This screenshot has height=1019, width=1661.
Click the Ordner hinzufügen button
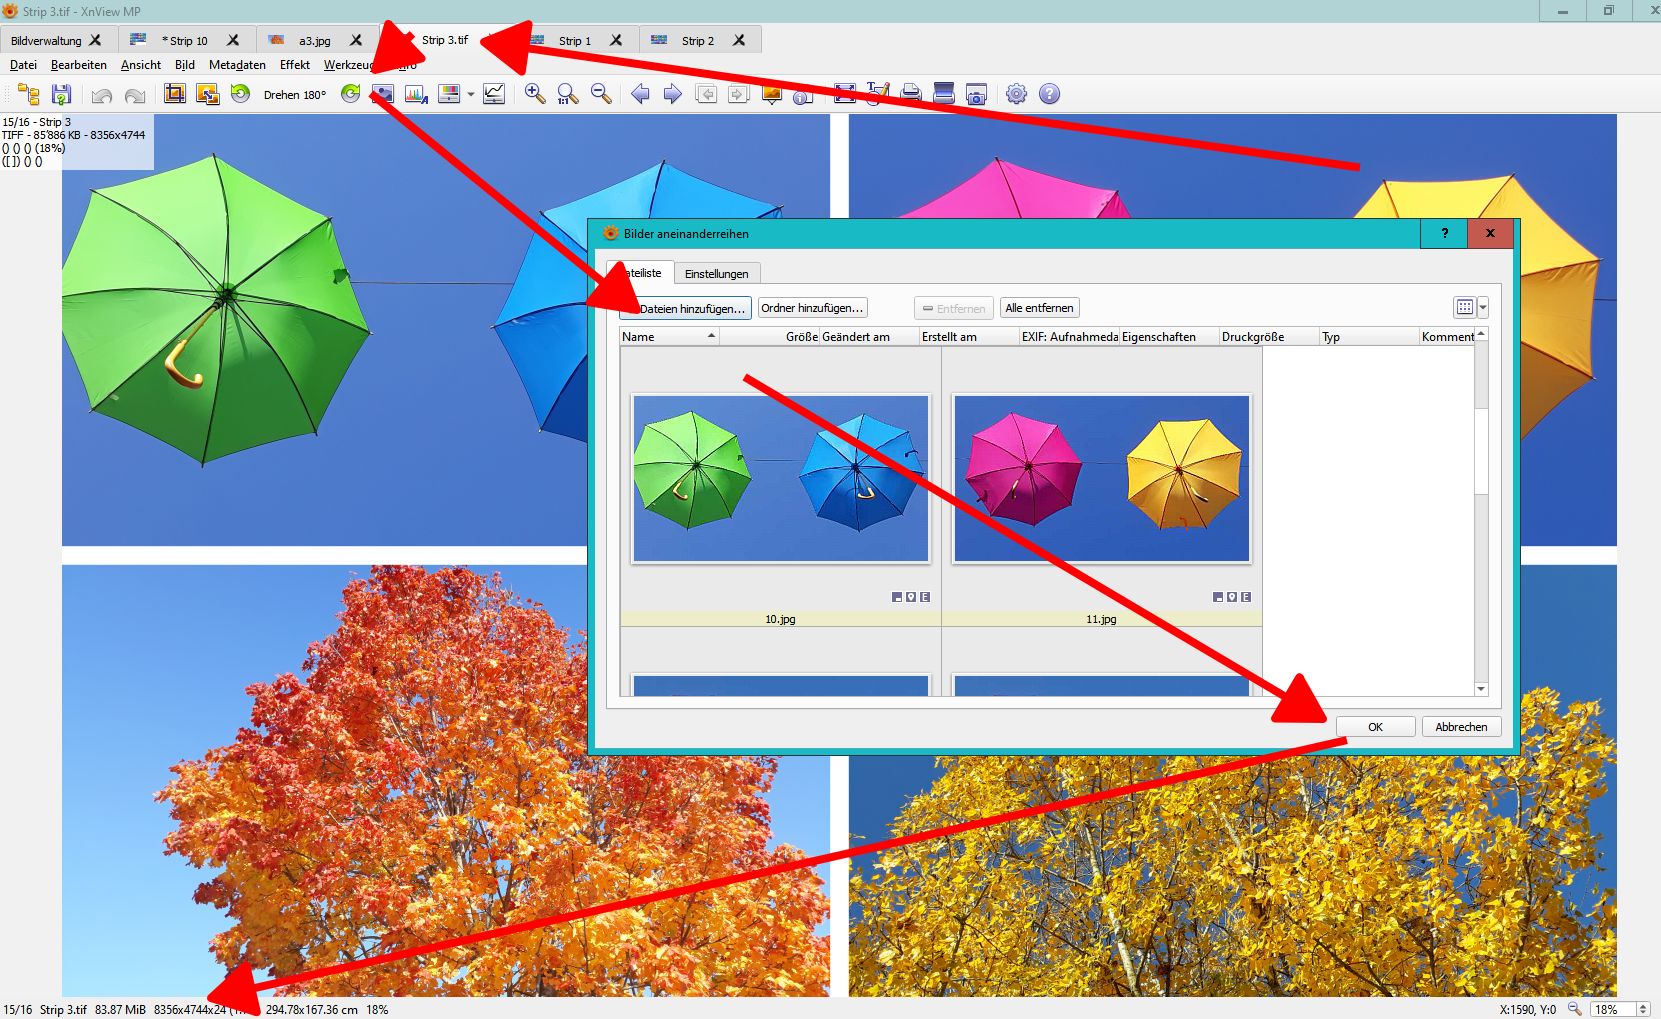[812, 308]
